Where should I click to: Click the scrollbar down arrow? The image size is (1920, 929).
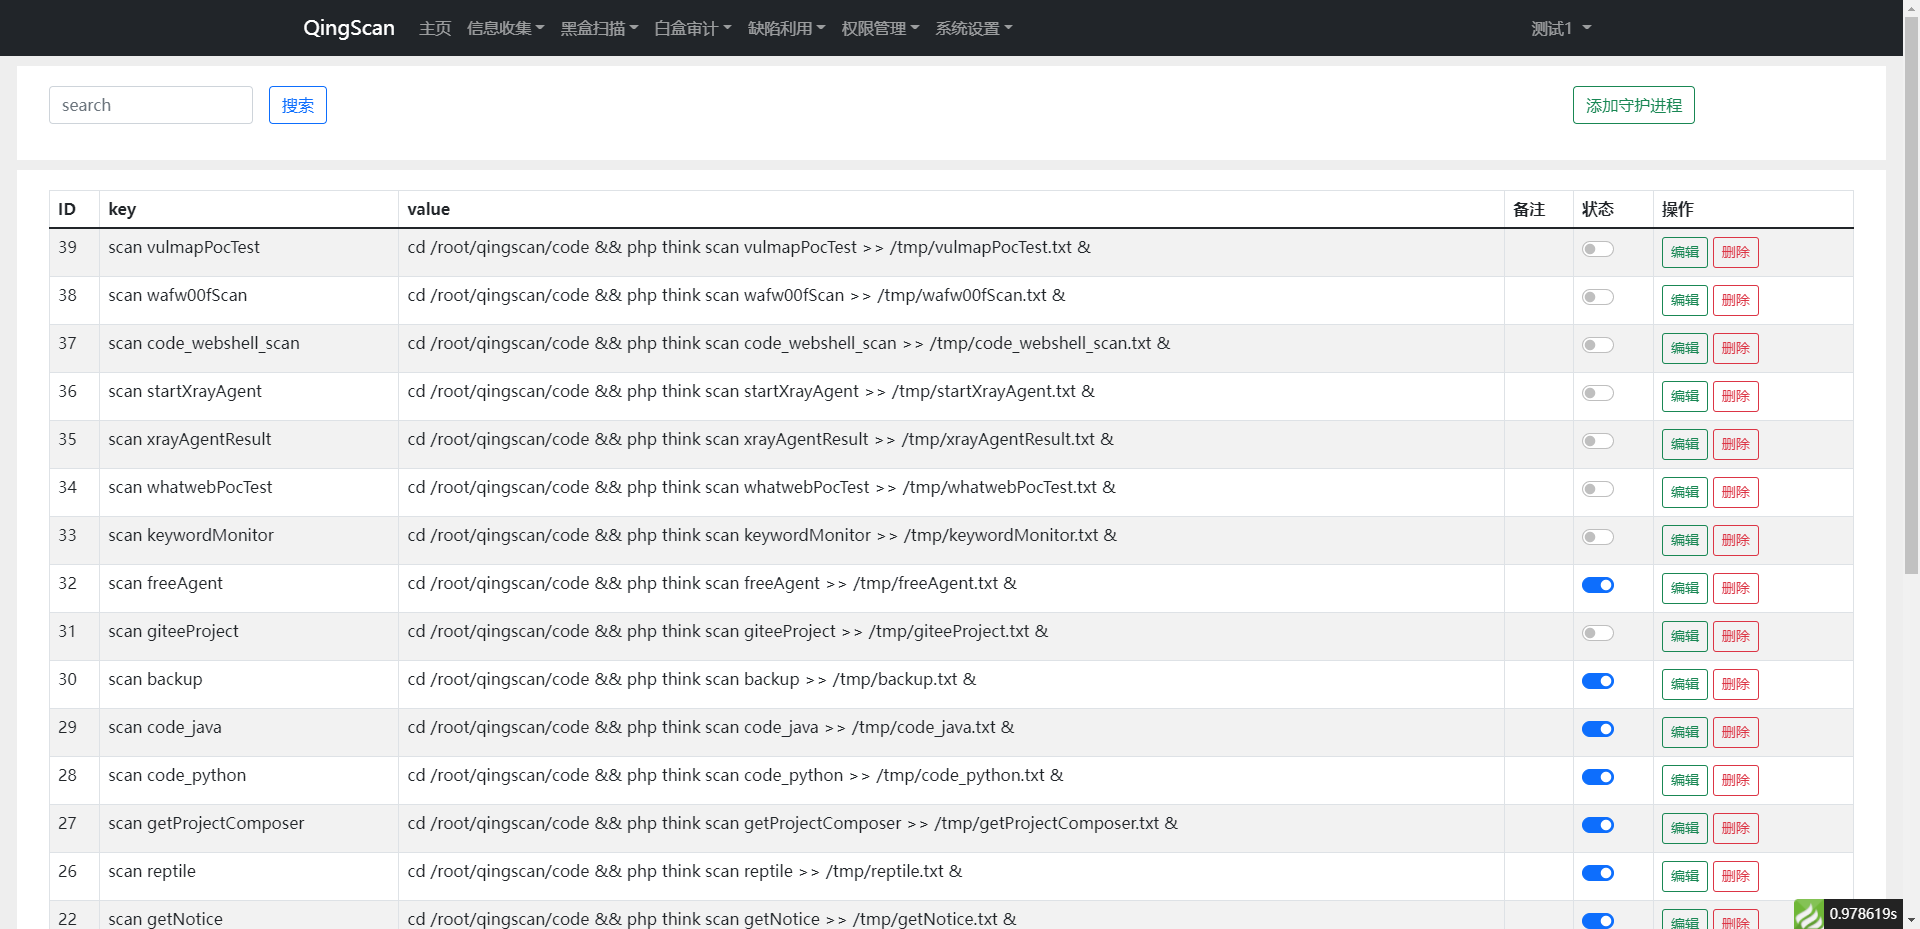tap(1911, 921)
